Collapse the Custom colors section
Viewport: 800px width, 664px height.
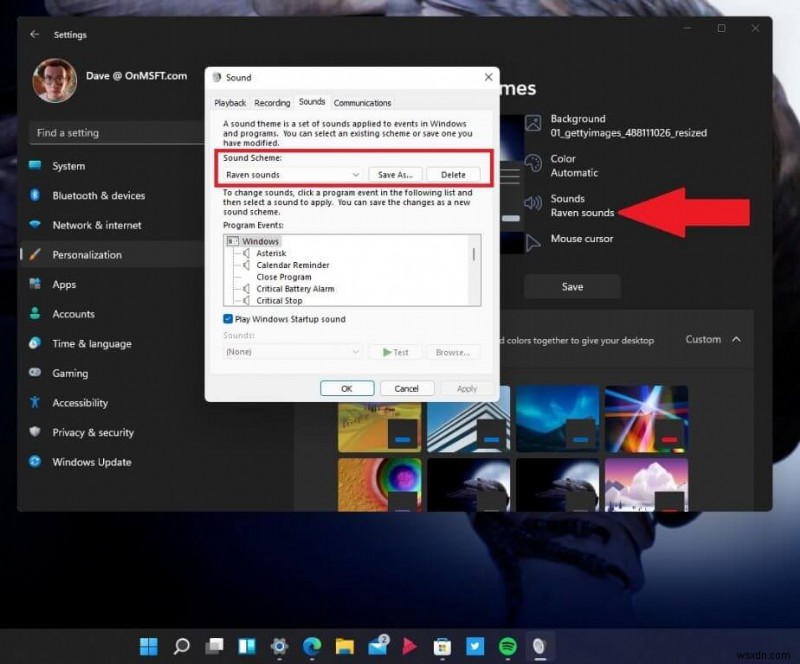click(737, 339)
